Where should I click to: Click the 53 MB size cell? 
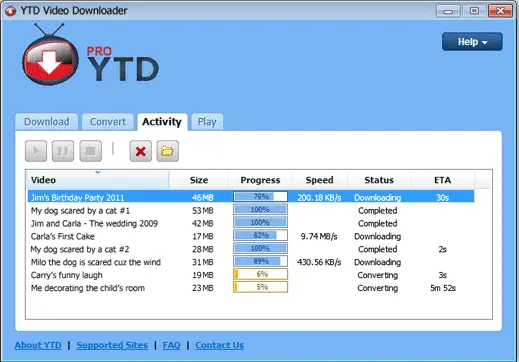[x=203, y=211]
